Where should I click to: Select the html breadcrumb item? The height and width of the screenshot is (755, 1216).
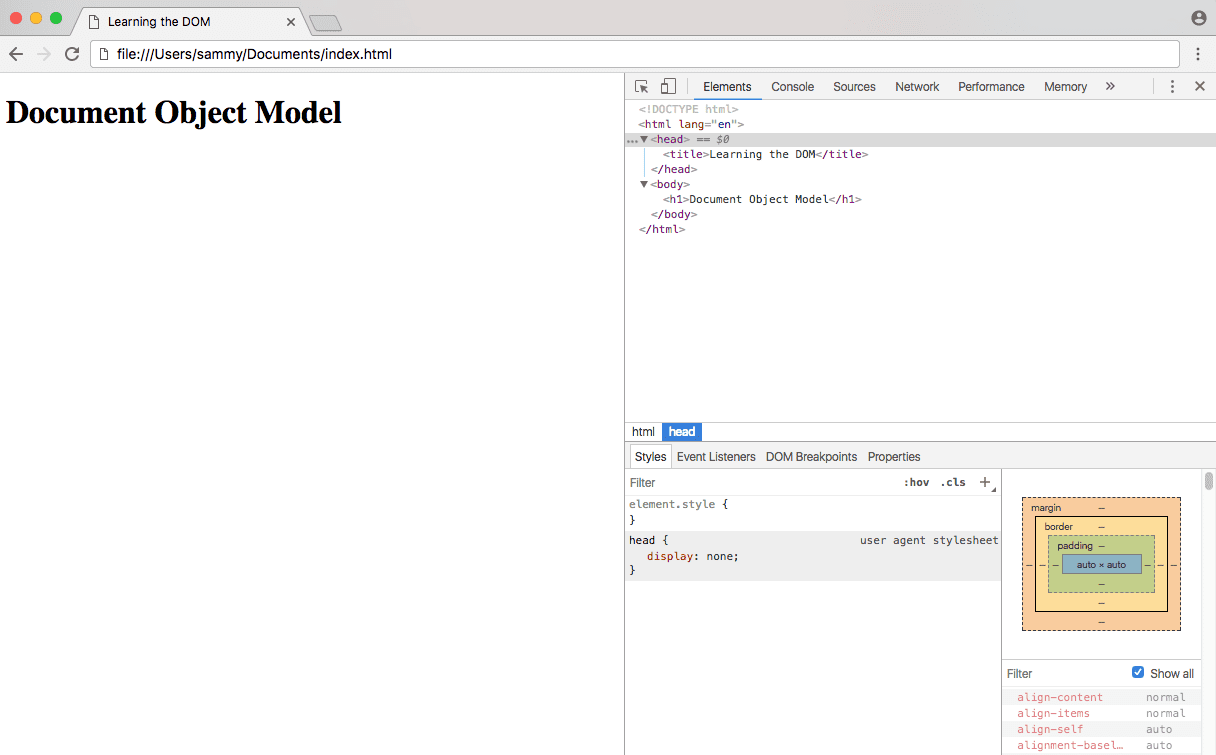pos(643,432)
